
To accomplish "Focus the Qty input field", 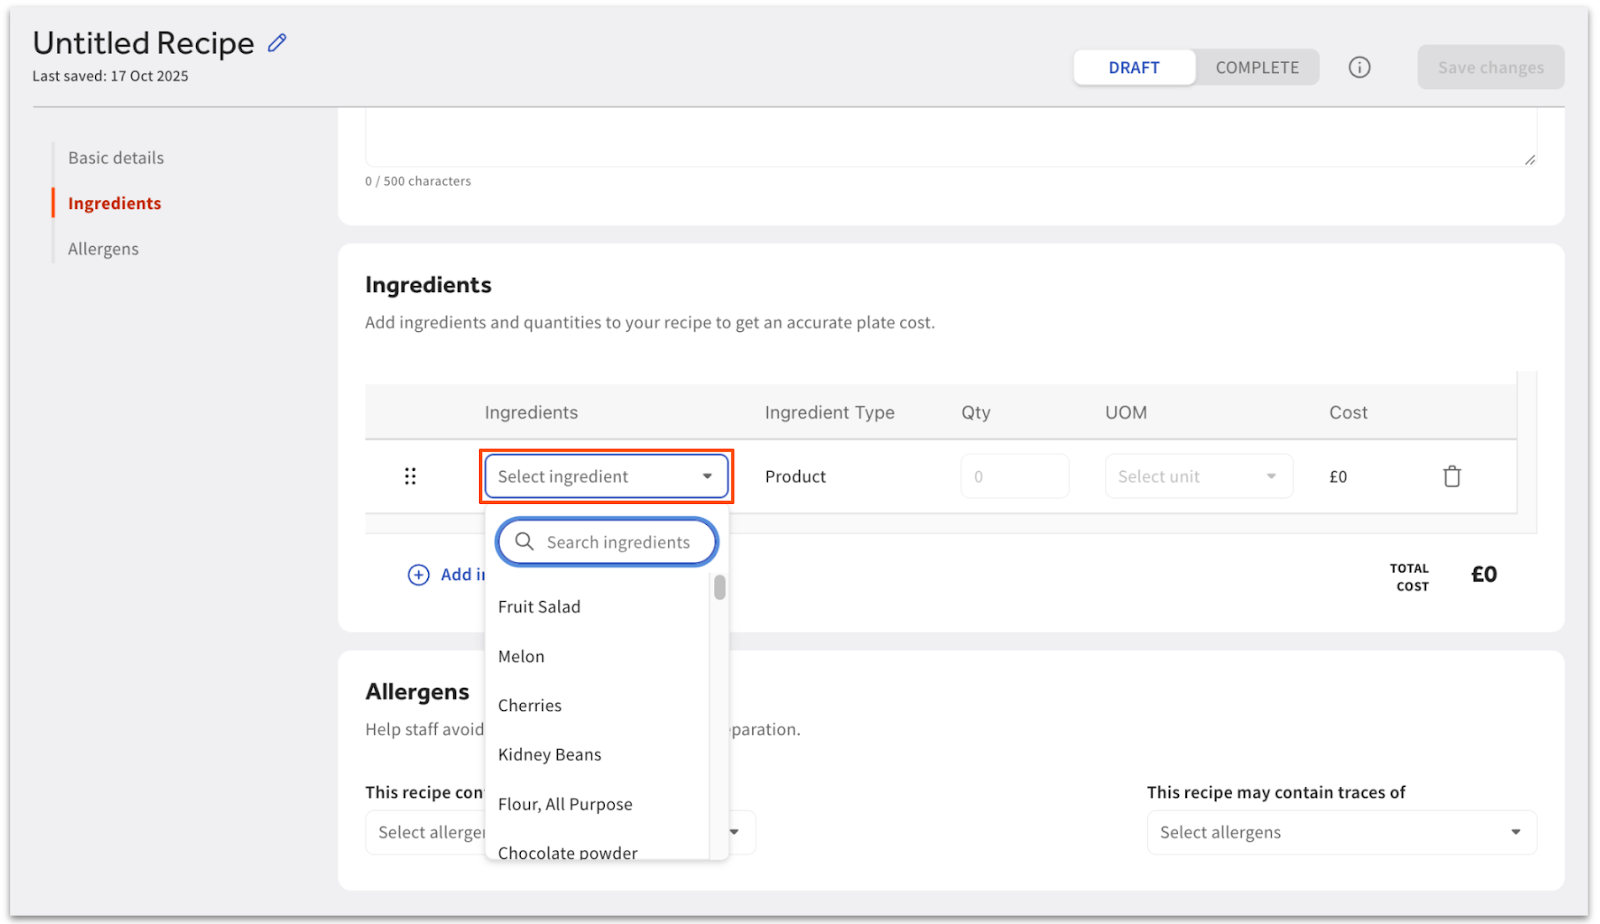I will pos(1014,477).
